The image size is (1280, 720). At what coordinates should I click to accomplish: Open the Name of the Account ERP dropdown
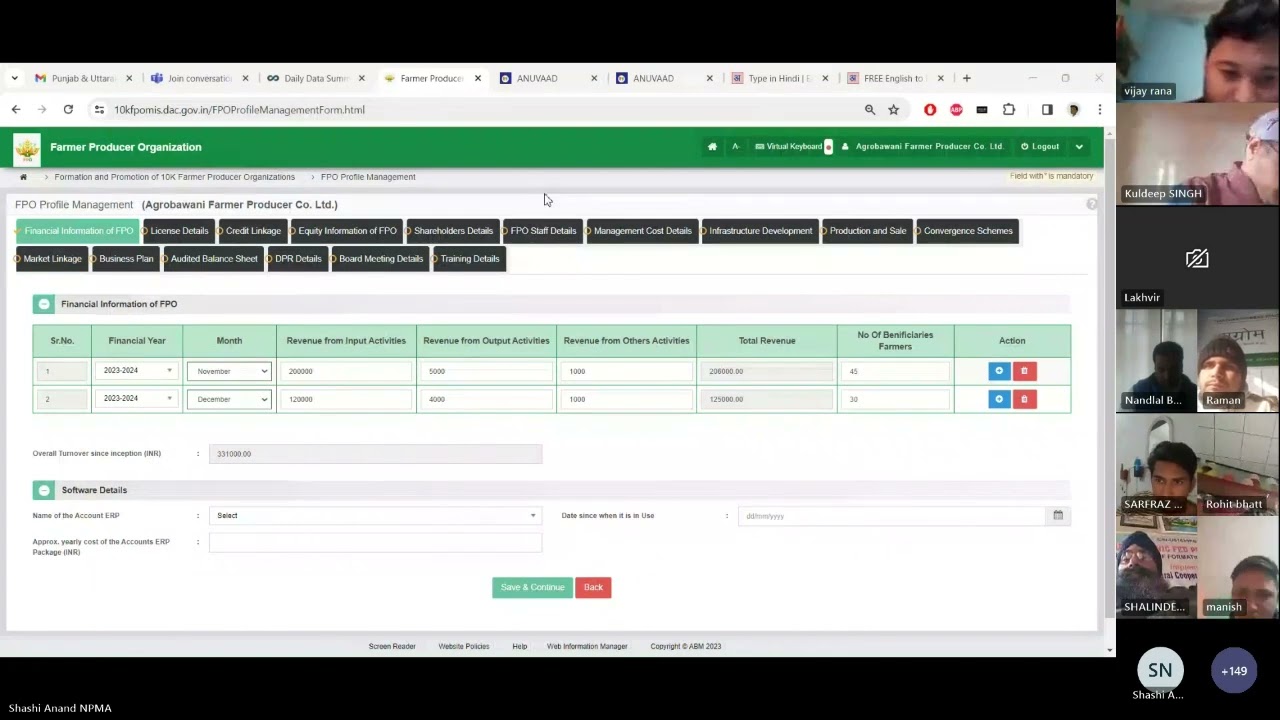pos(375,516)
